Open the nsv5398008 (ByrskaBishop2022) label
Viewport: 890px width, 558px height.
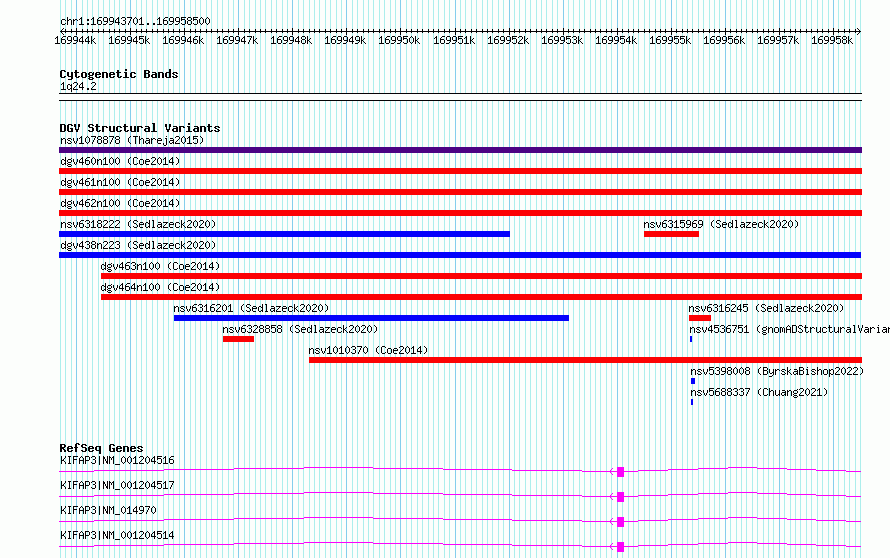click(x=777, y=371)
